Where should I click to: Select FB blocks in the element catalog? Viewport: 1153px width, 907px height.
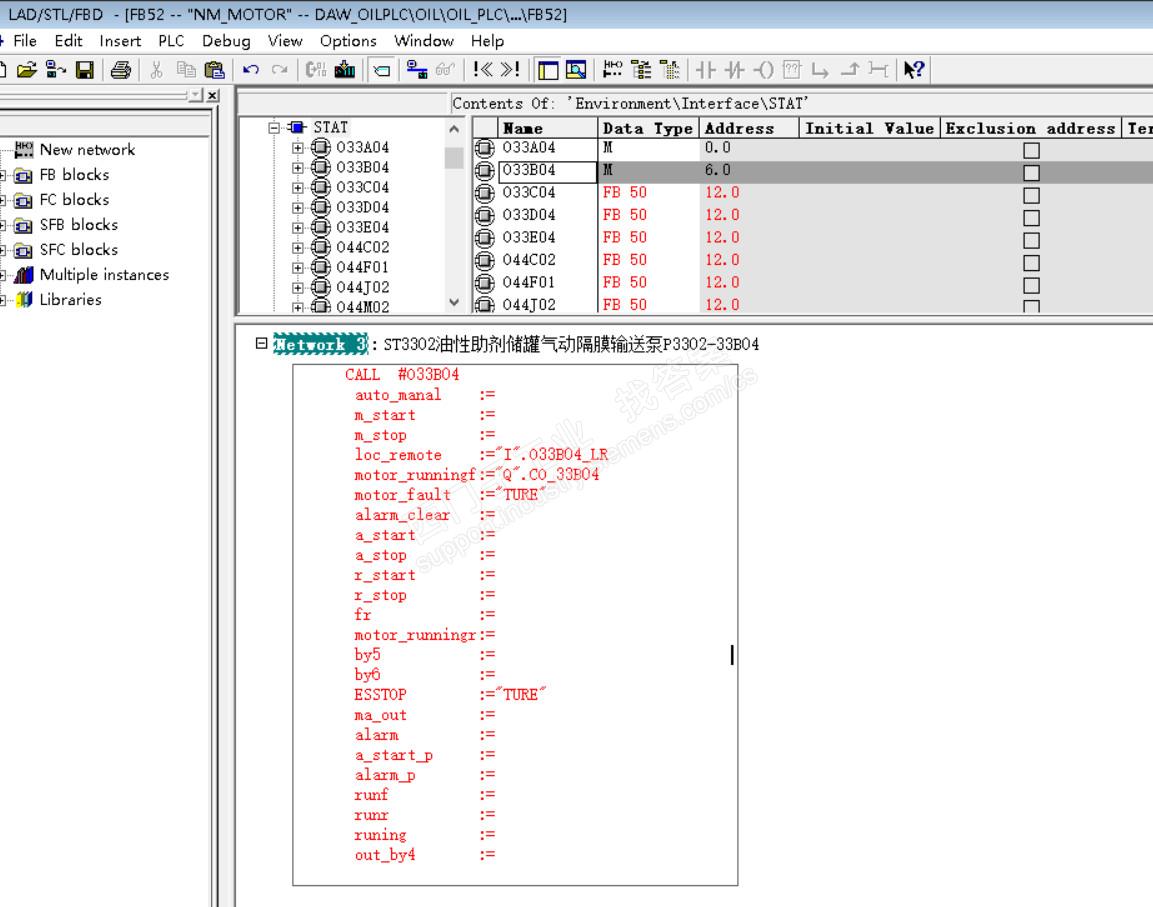[74, 175]
